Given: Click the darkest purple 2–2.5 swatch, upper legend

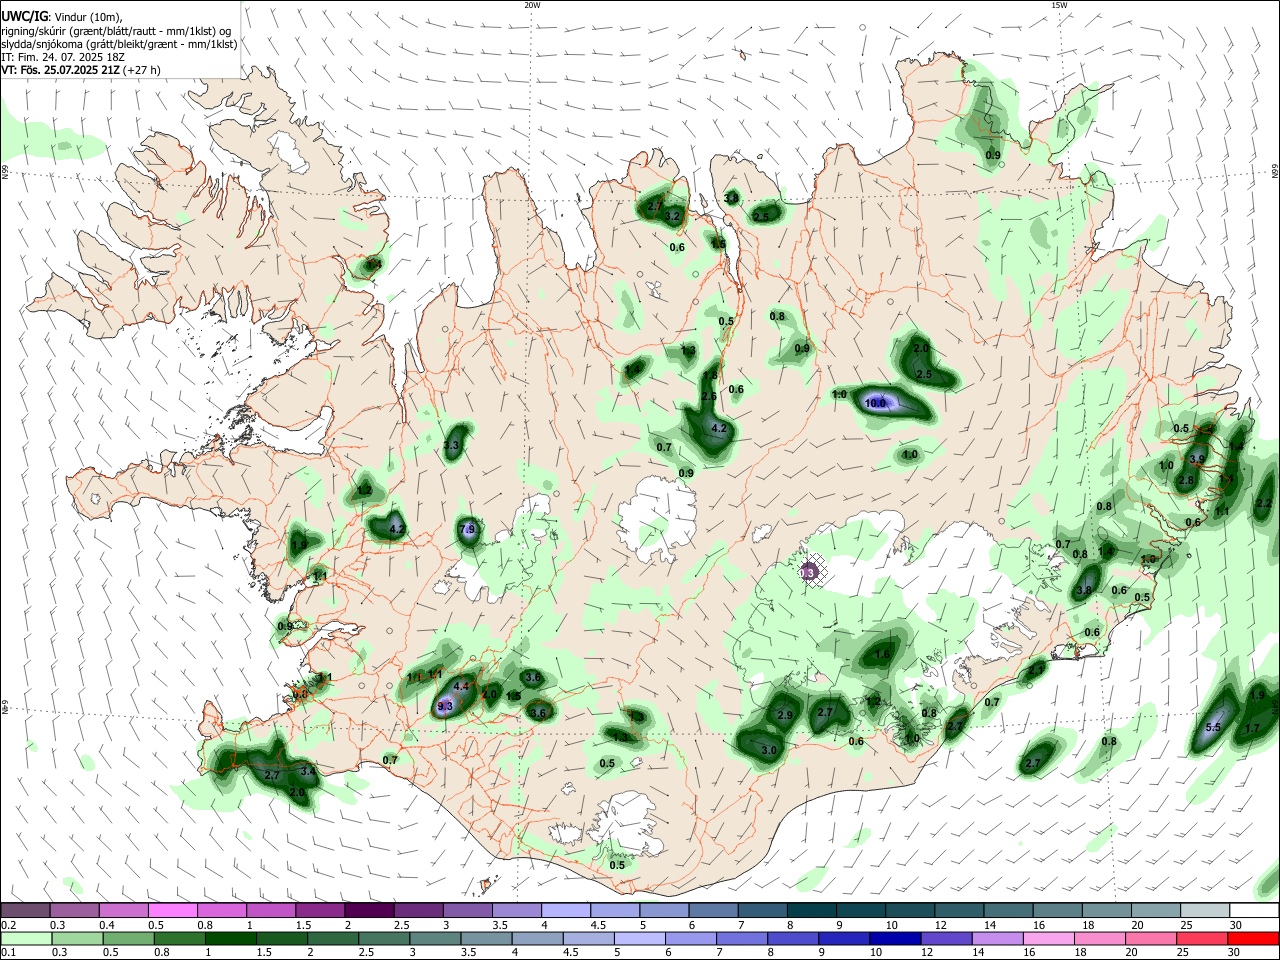Looking at the screenshot, I should click(x=369, y=911).
